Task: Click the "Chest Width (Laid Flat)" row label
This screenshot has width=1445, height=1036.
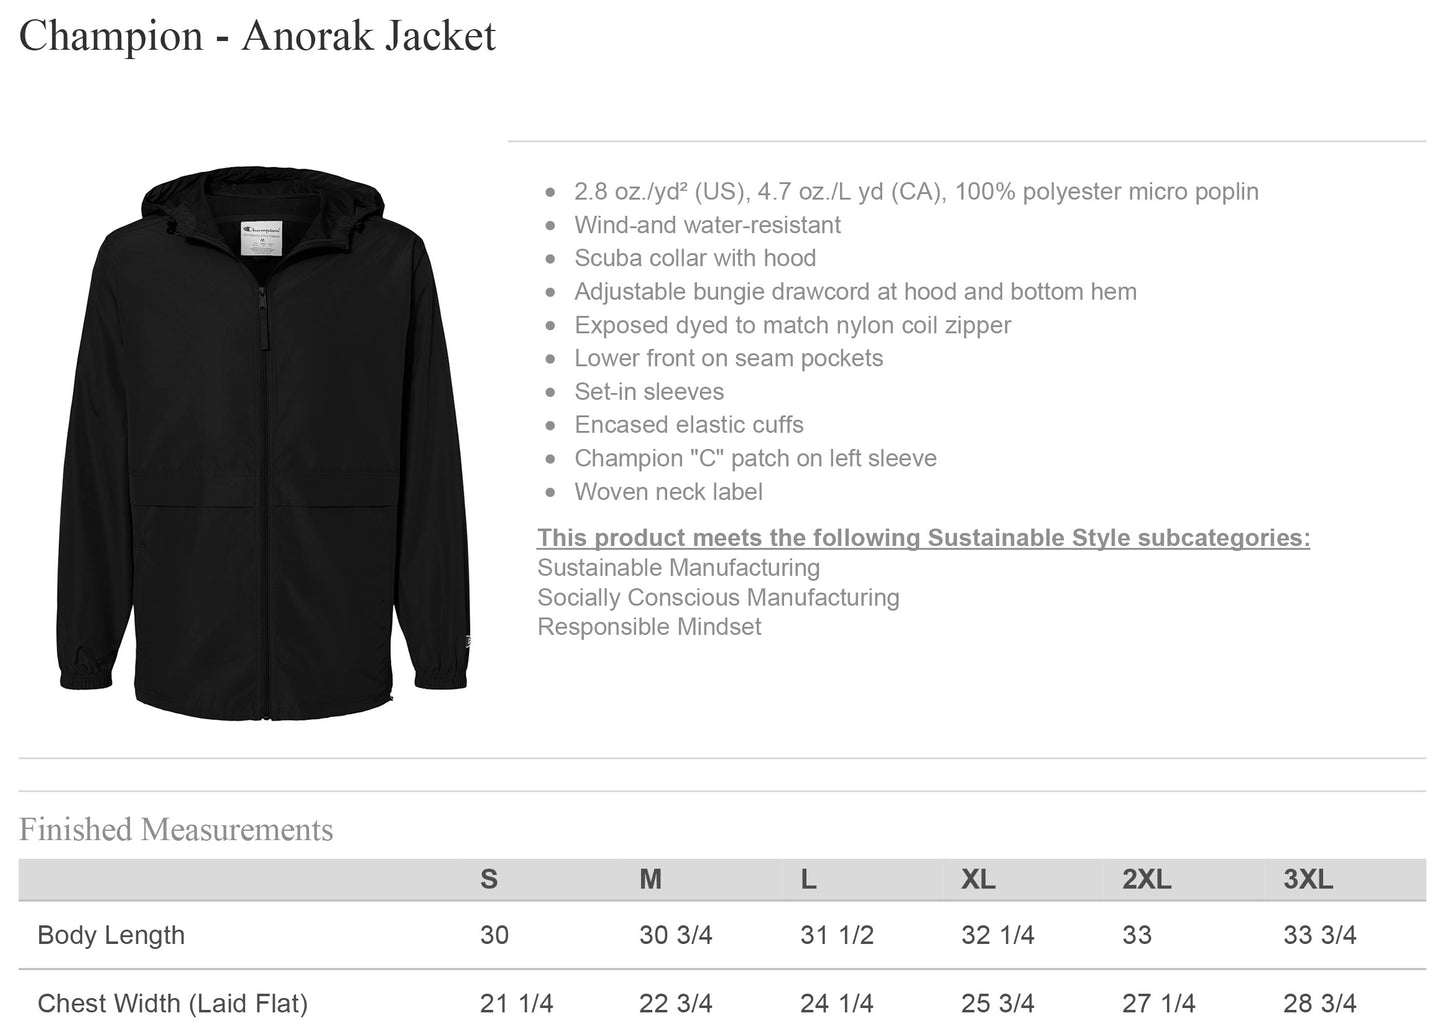Action: coord(172,1003)
